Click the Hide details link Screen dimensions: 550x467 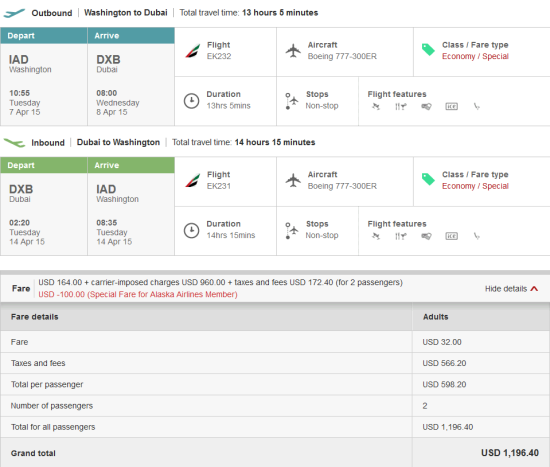[x=506, y=289]
